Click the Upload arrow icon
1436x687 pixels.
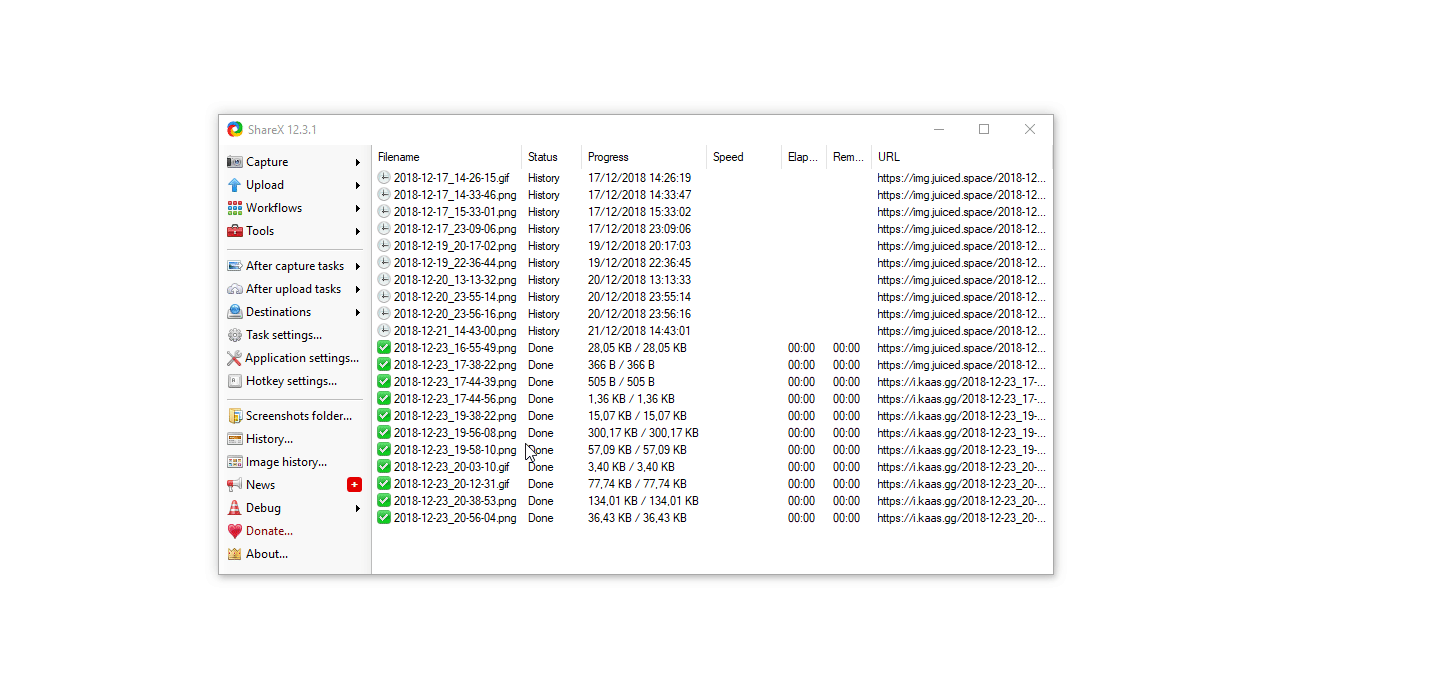point(234,185)
